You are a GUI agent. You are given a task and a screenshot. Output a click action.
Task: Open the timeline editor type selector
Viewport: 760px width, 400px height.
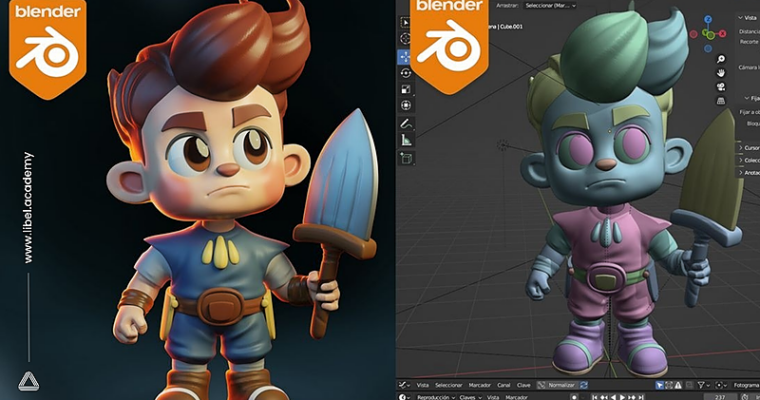[x=404, y=397]
